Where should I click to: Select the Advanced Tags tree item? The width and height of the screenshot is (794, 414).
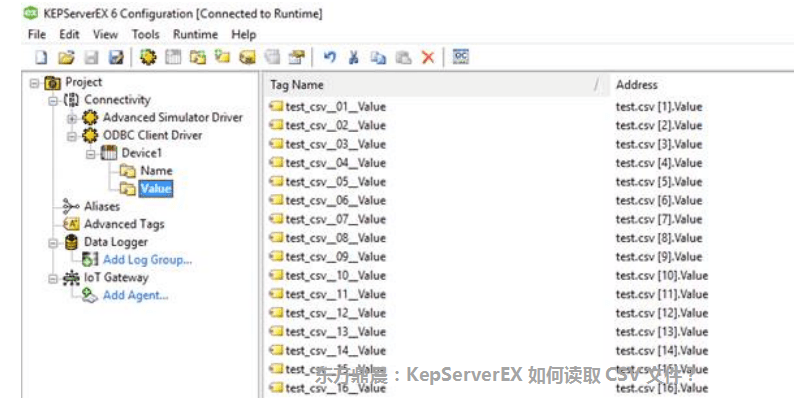pos(124,224)
